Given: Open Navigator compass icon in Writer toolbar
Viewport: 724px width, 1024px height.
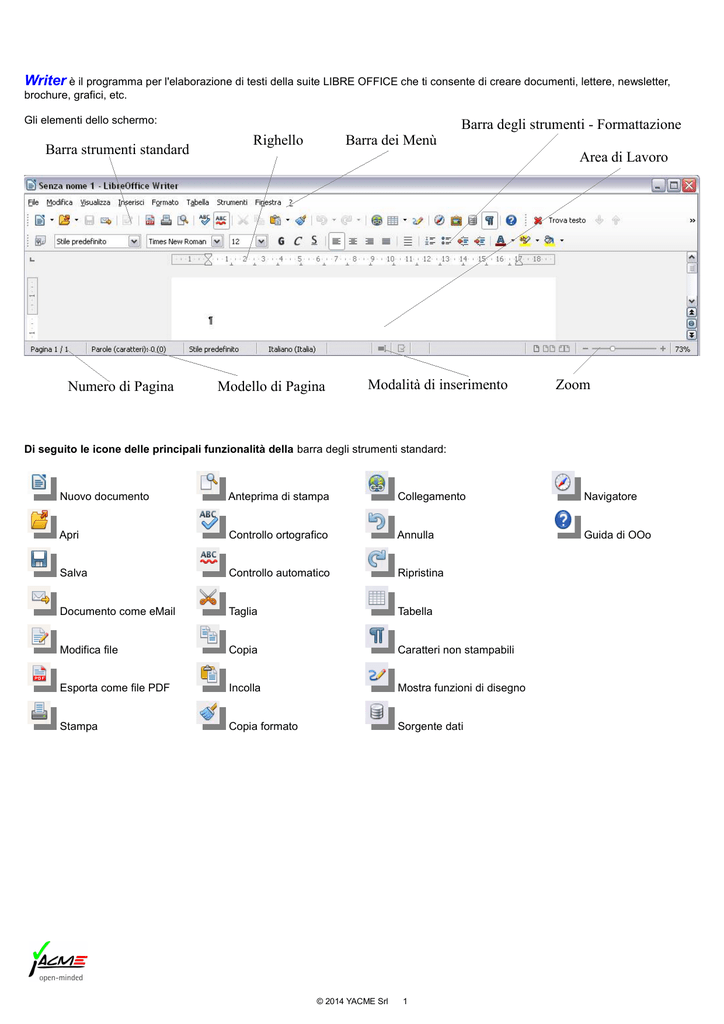Looking at the screenshot, I should (x=439, y=220).
